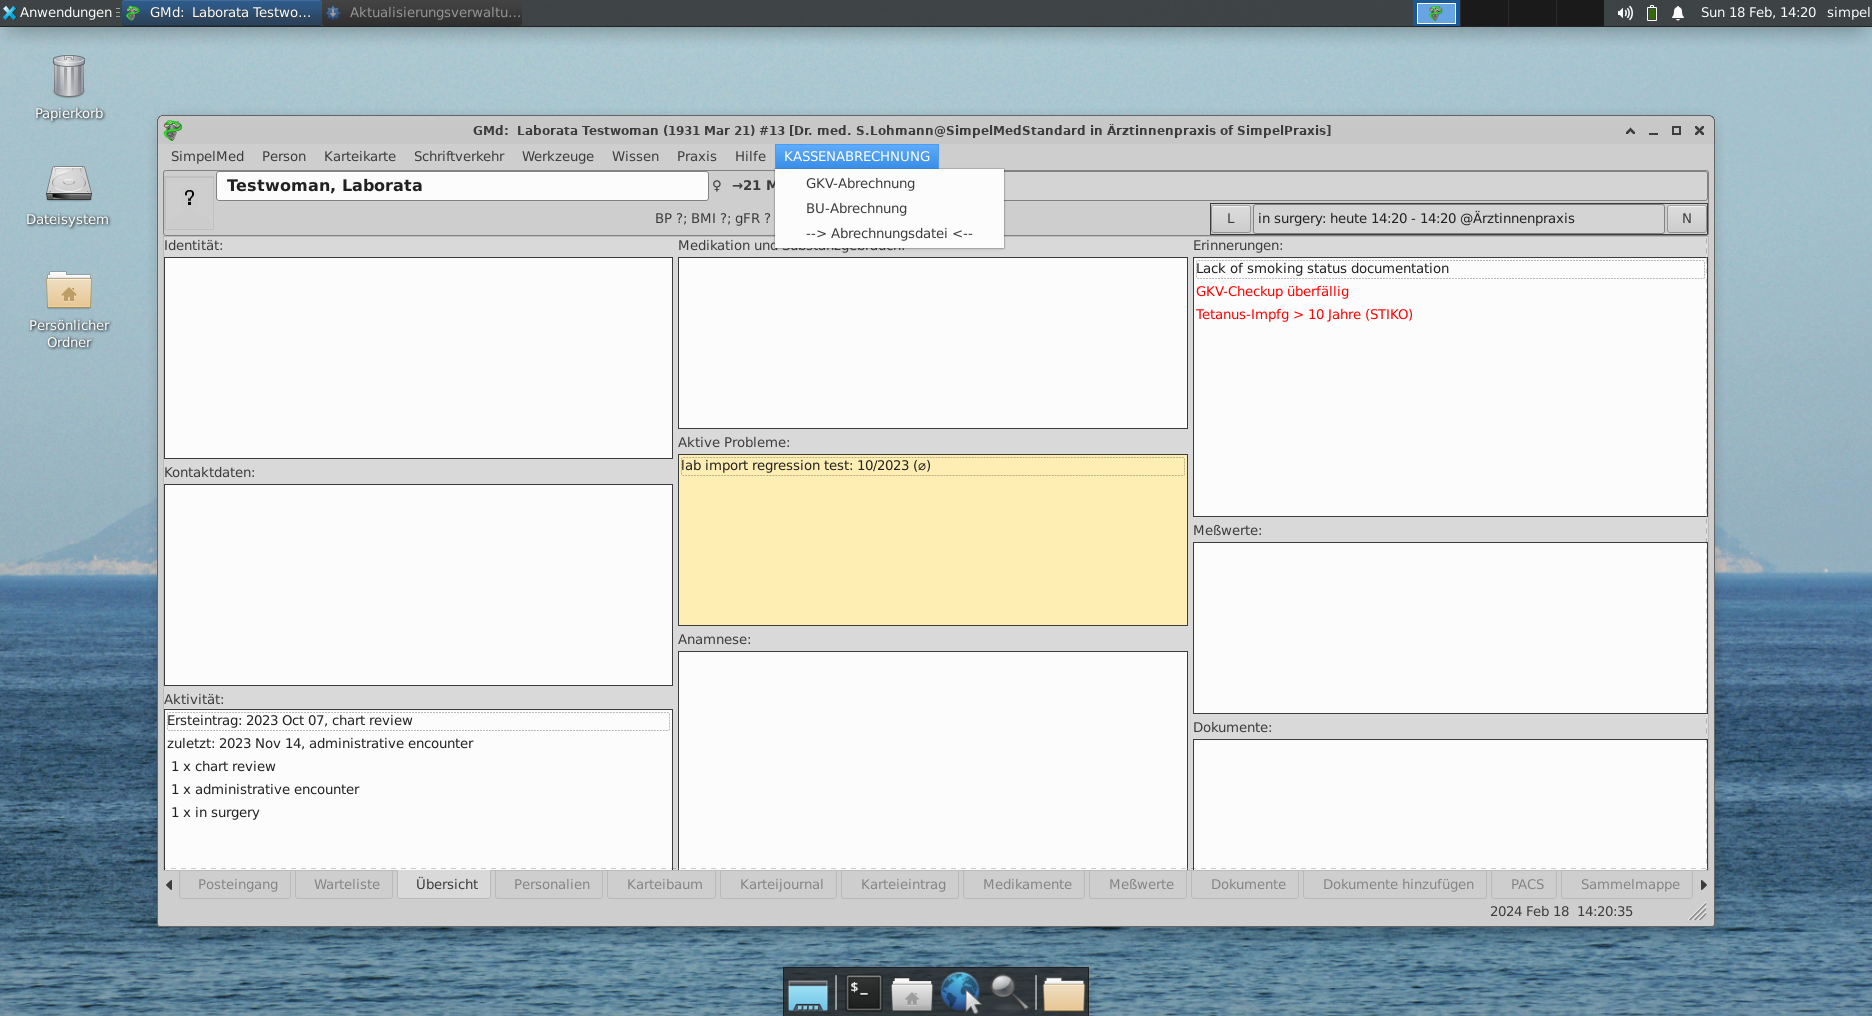The width and height of the screenshot is (1872, 1016).
Task: Open the folder icon at dock end
Action: (x=1063, y=994)
